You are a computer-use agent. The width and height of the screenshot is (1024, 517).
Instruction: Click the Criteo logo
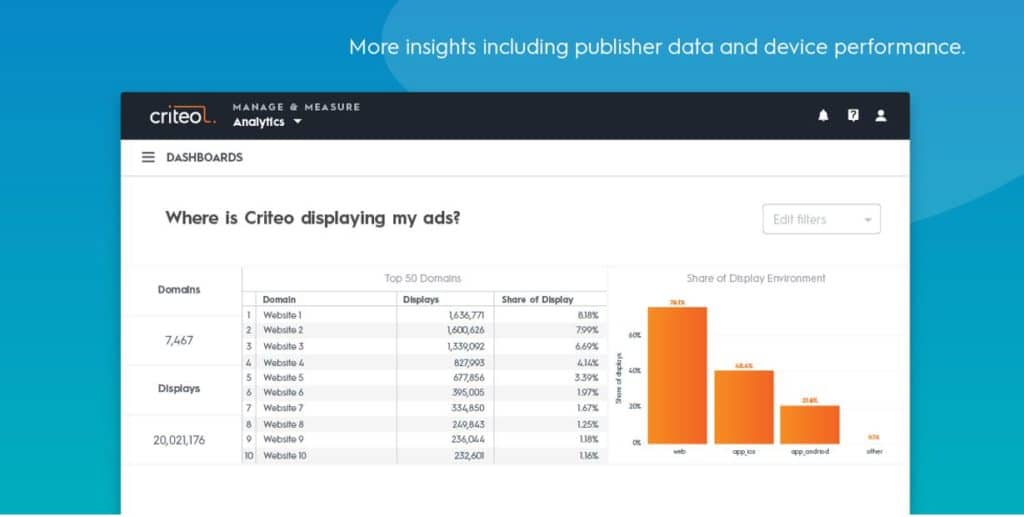click(182, 116)
